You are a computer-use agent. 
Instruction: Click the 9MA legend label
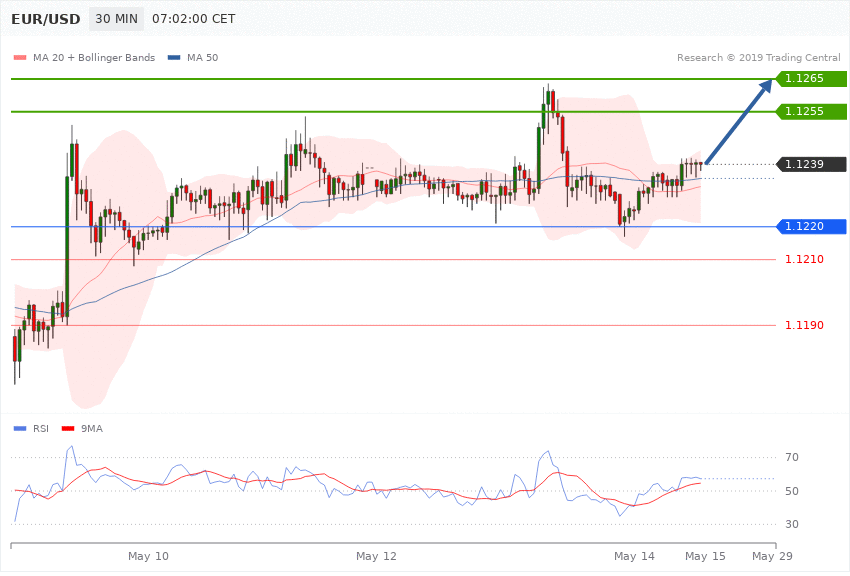click(92, 429)
